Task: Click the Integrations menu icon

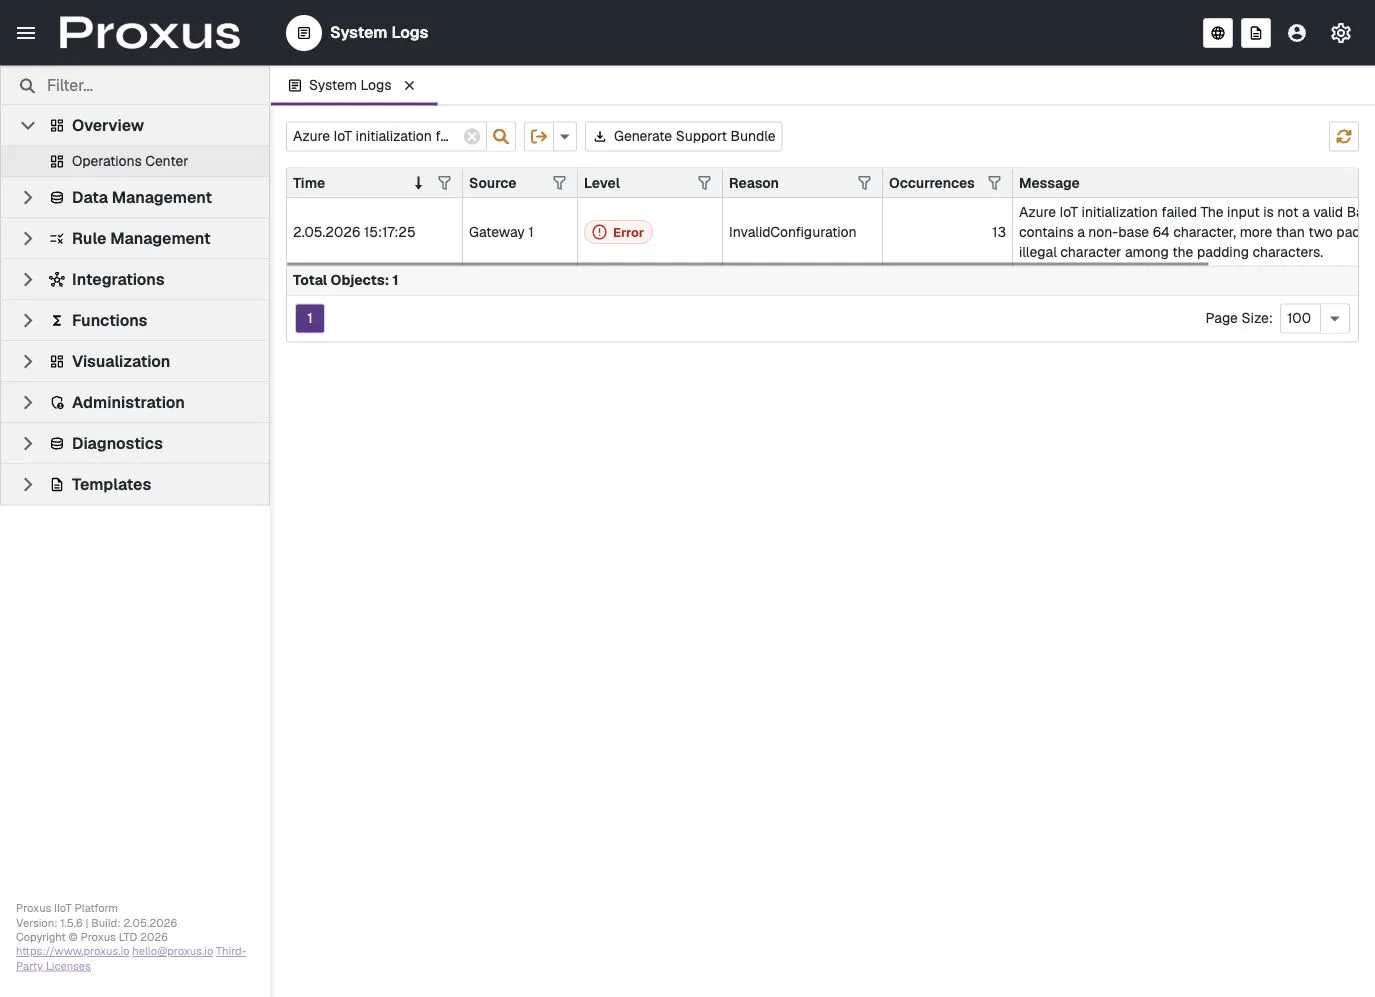Action: pyautogui.click(x=57, y=280)
